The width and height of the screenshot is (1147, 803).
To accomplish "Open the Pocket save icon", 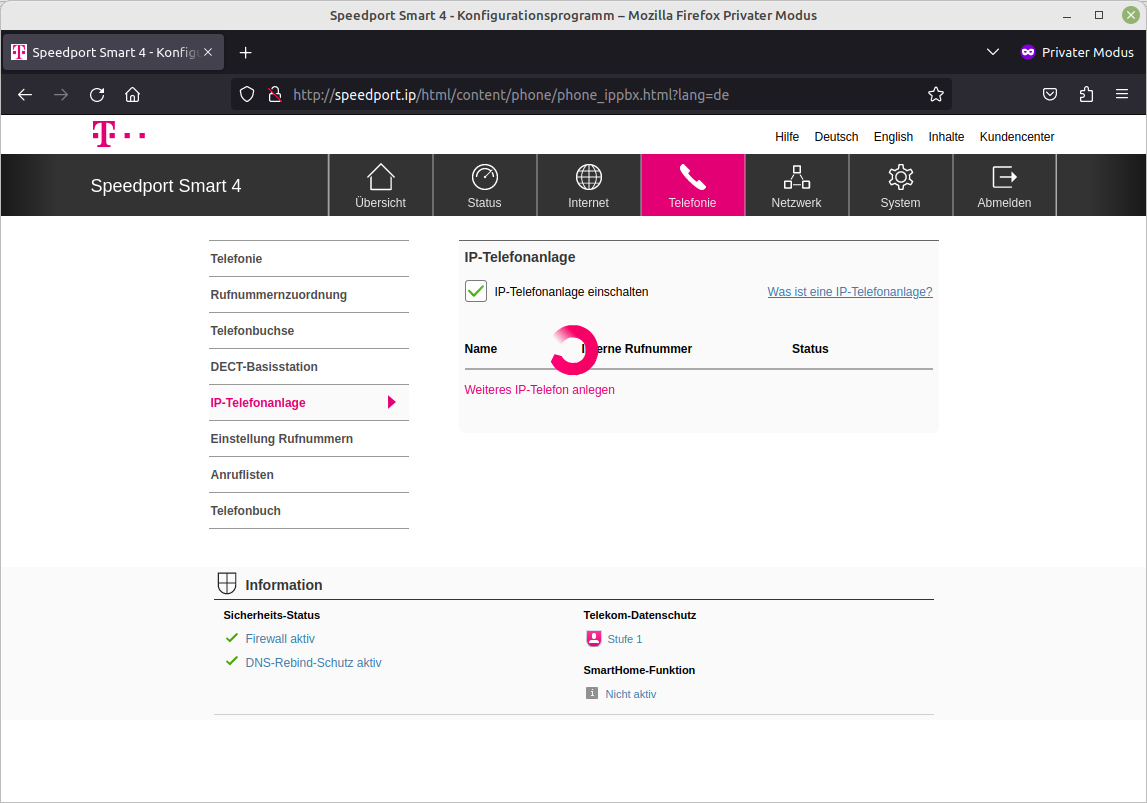I will (1050, 94).
